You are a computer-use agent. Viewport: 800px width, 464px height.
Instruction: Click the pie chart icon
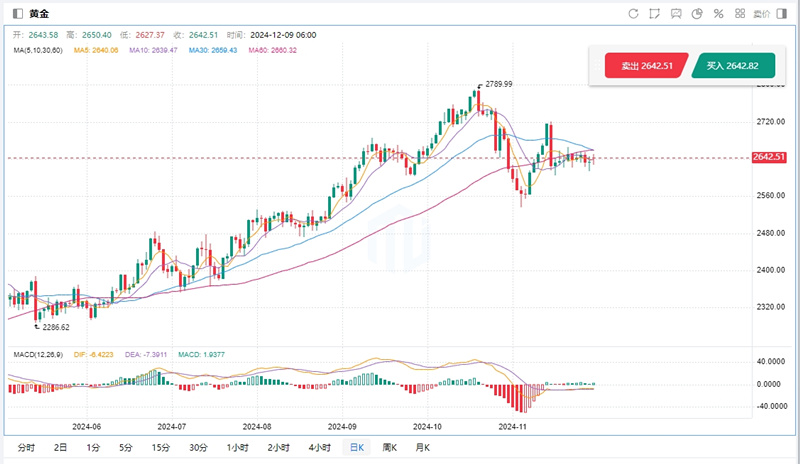click(697, 14)
